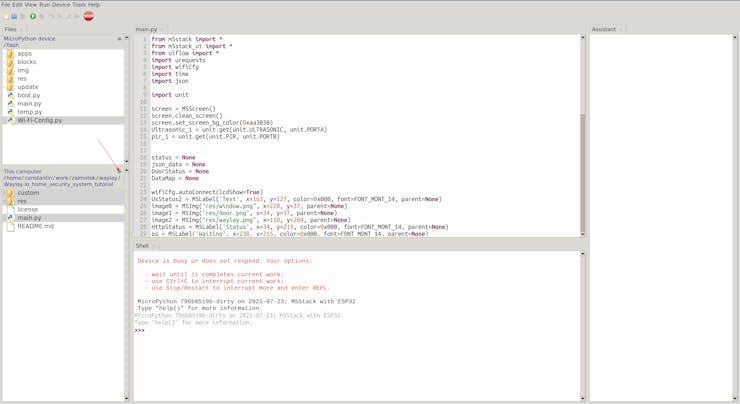Click the editor scrollbar down arrow
This screenshot has width=740, height=404.
pyautogui.click(x=582, y=234)
